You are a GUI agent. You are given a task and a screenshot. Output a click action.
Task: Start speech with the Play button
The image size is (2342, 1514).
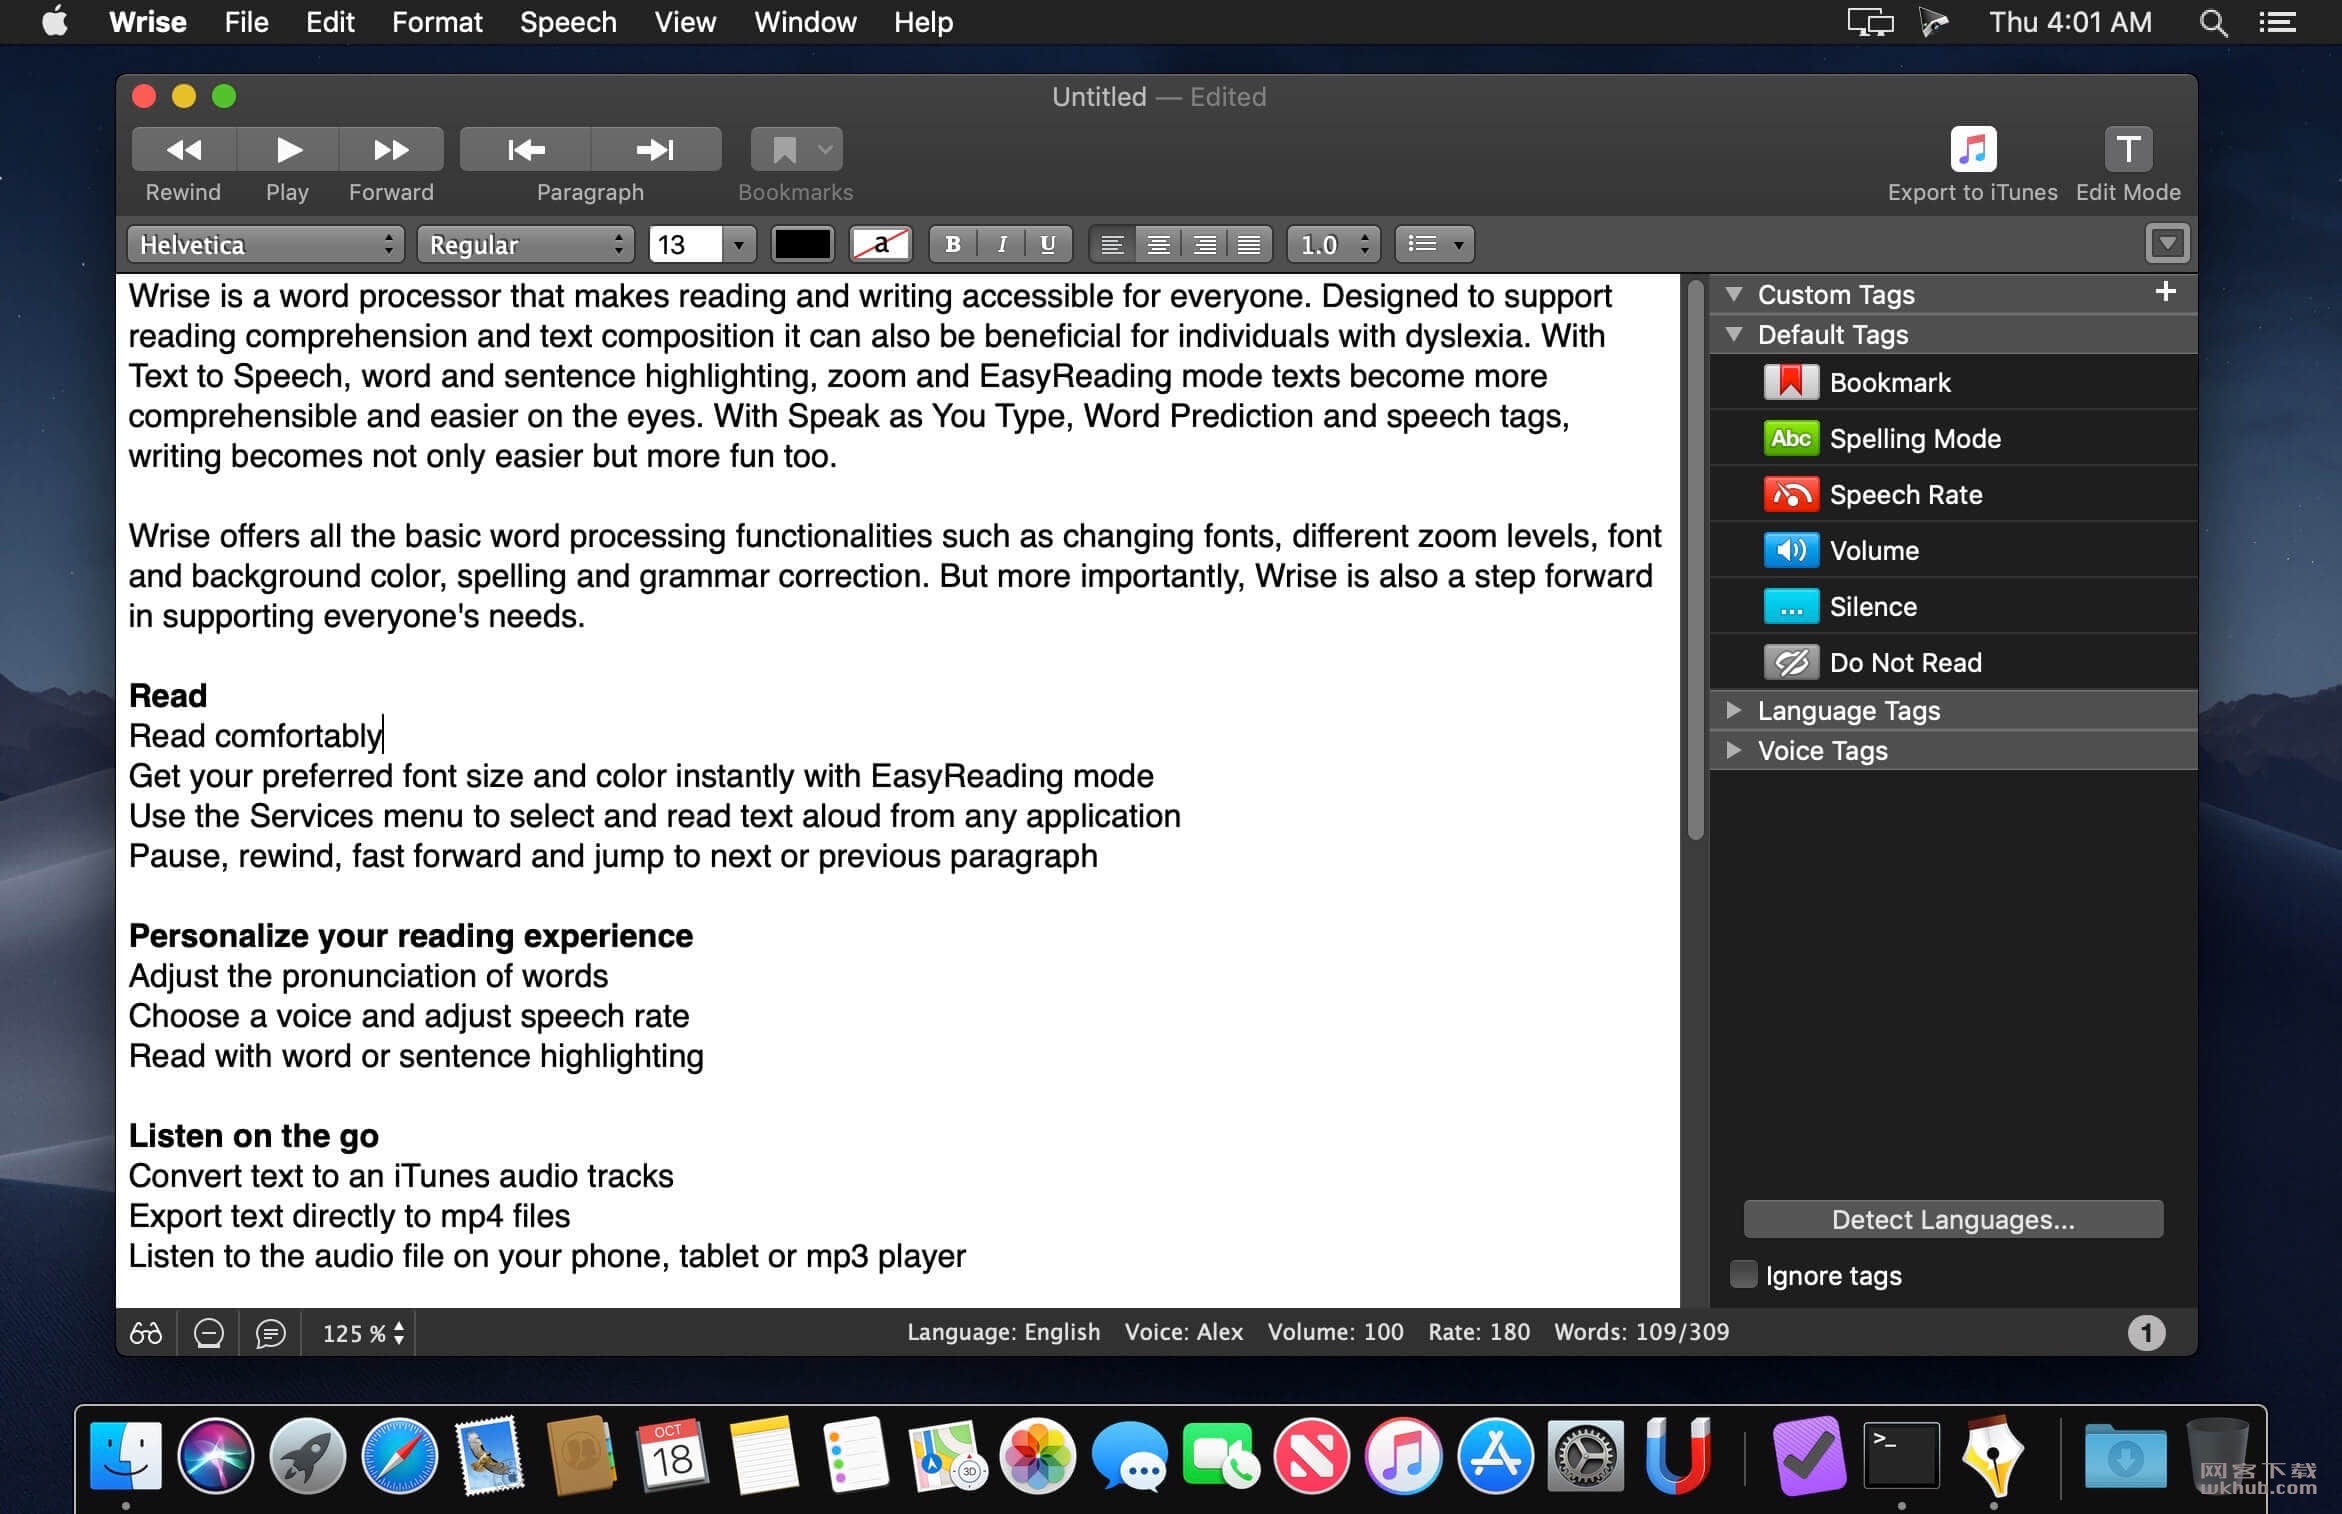288,150
